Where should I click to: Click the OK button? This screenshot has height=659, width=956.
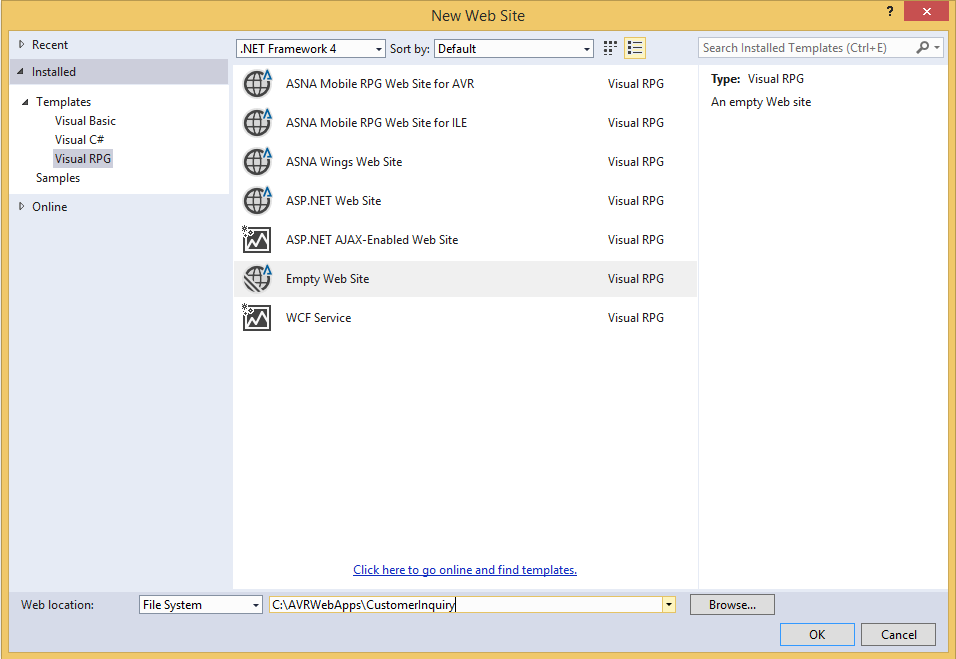(817, 635)
